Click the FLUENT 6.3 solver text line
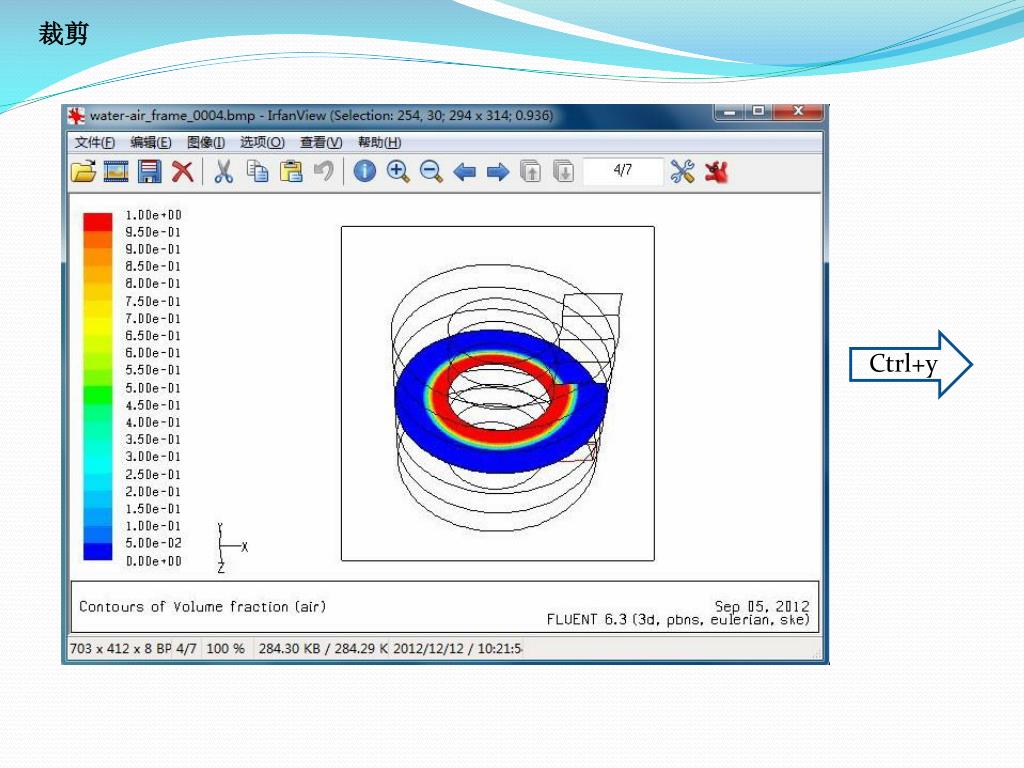The height and width of the screenshot is (768, 1024). (678, 620)
